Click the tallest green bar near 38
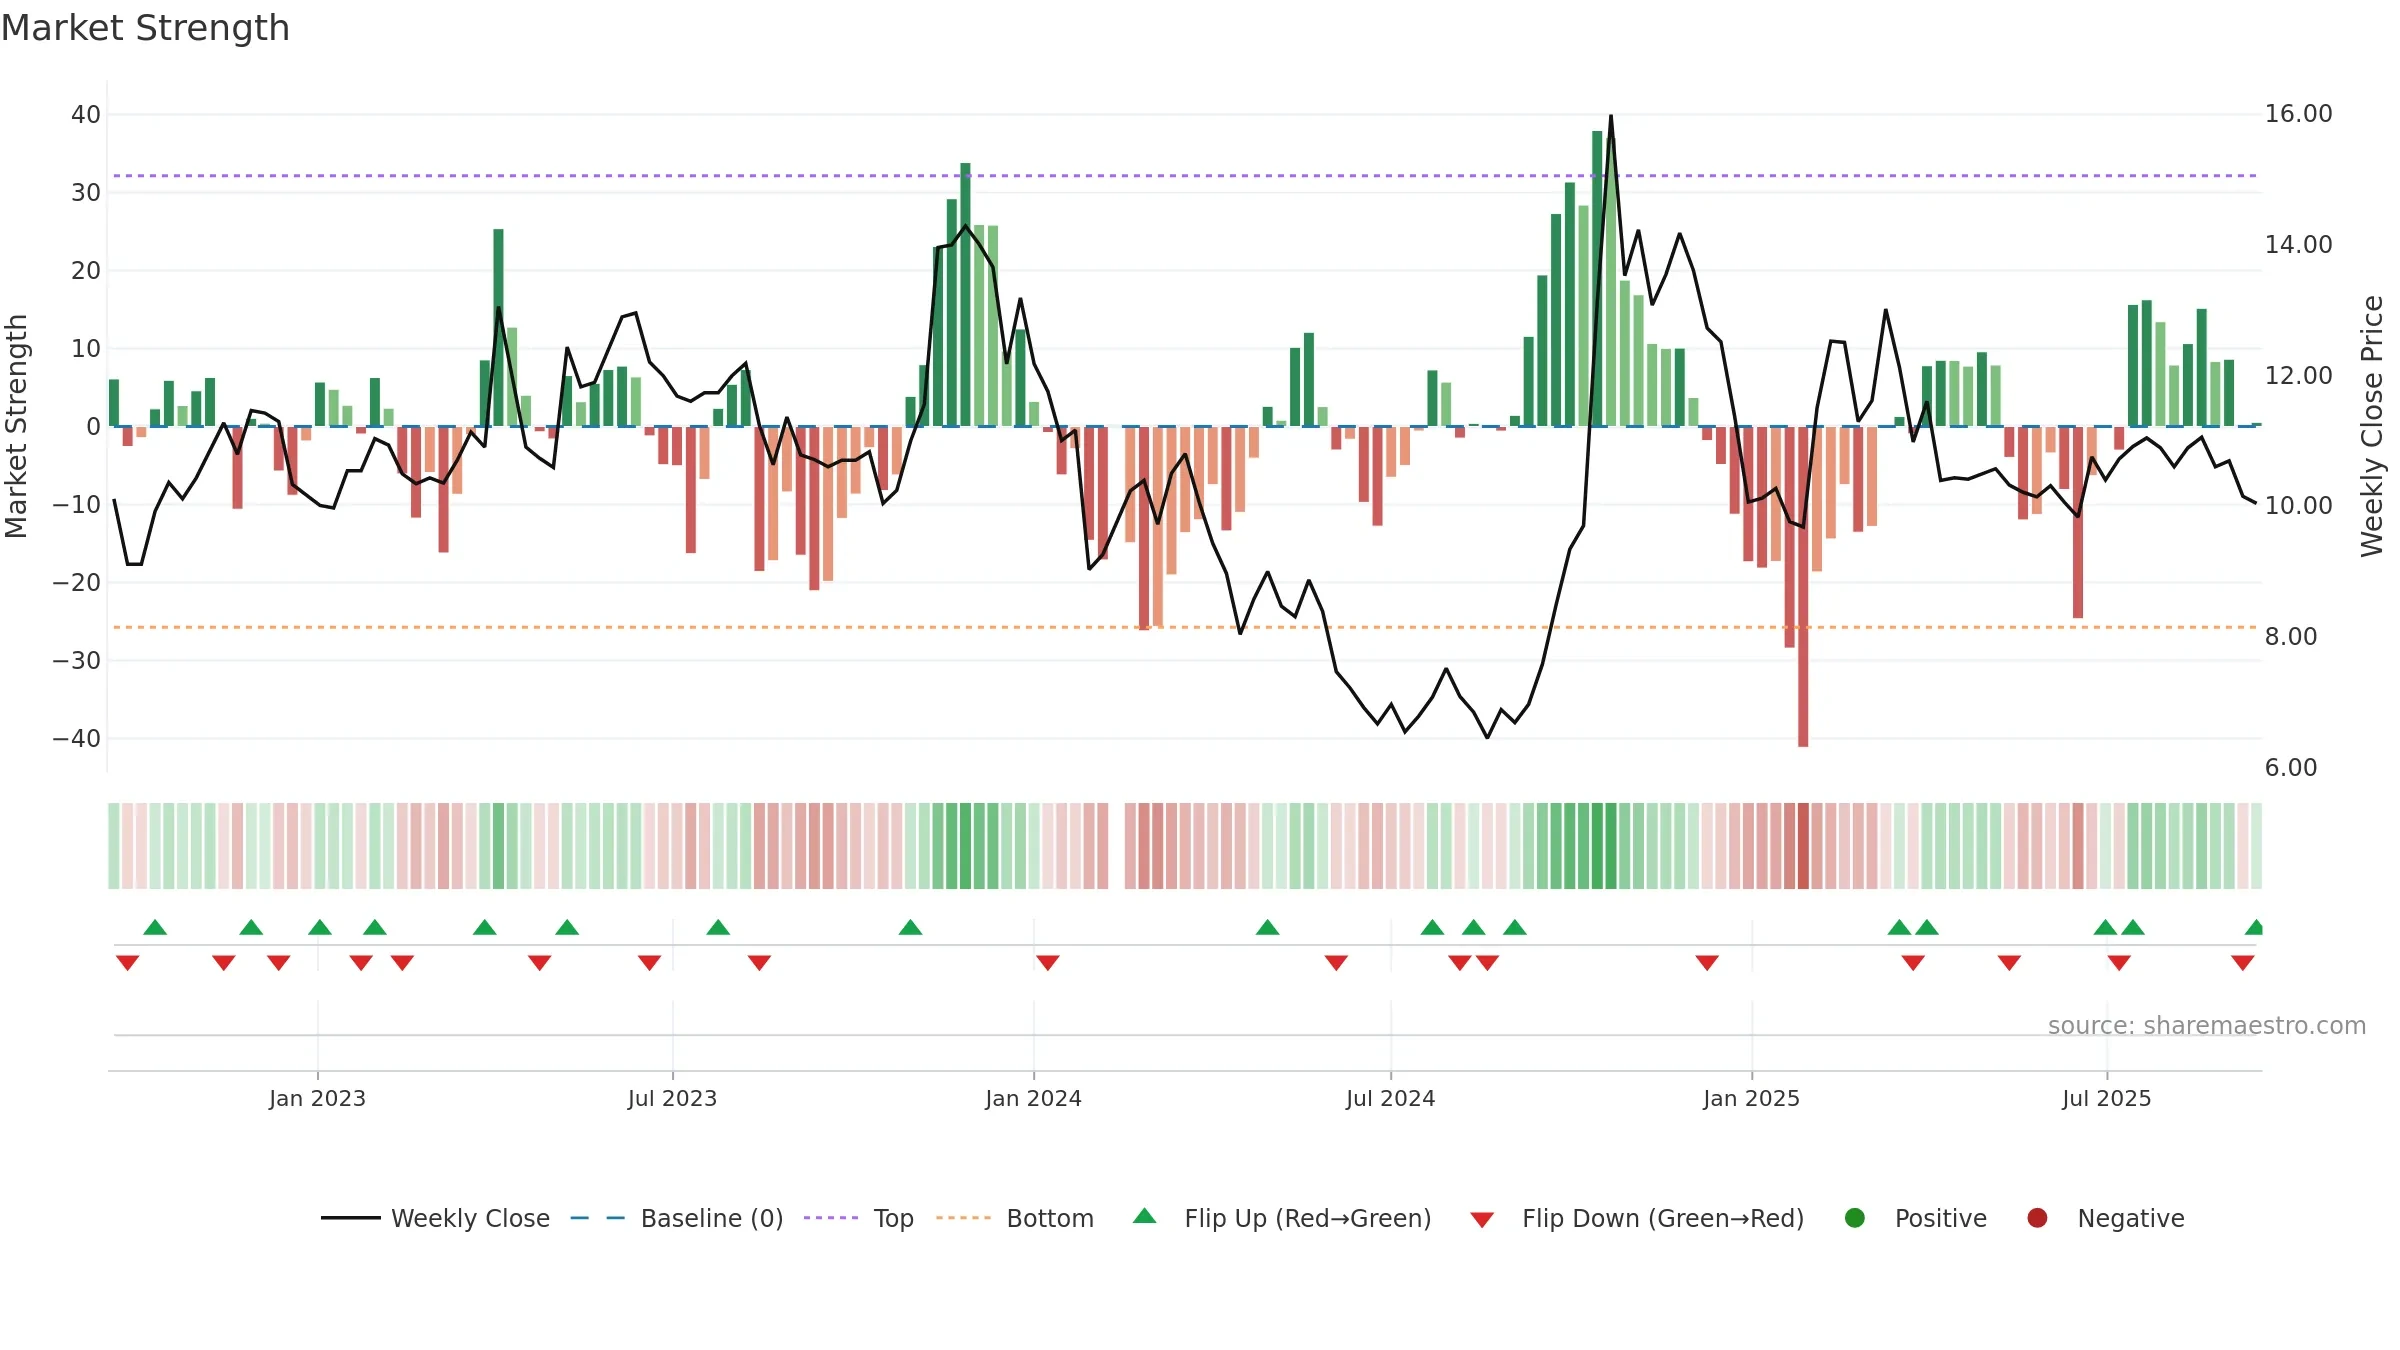Screen dimensions: 2400x1350 tap(1597, 278)
